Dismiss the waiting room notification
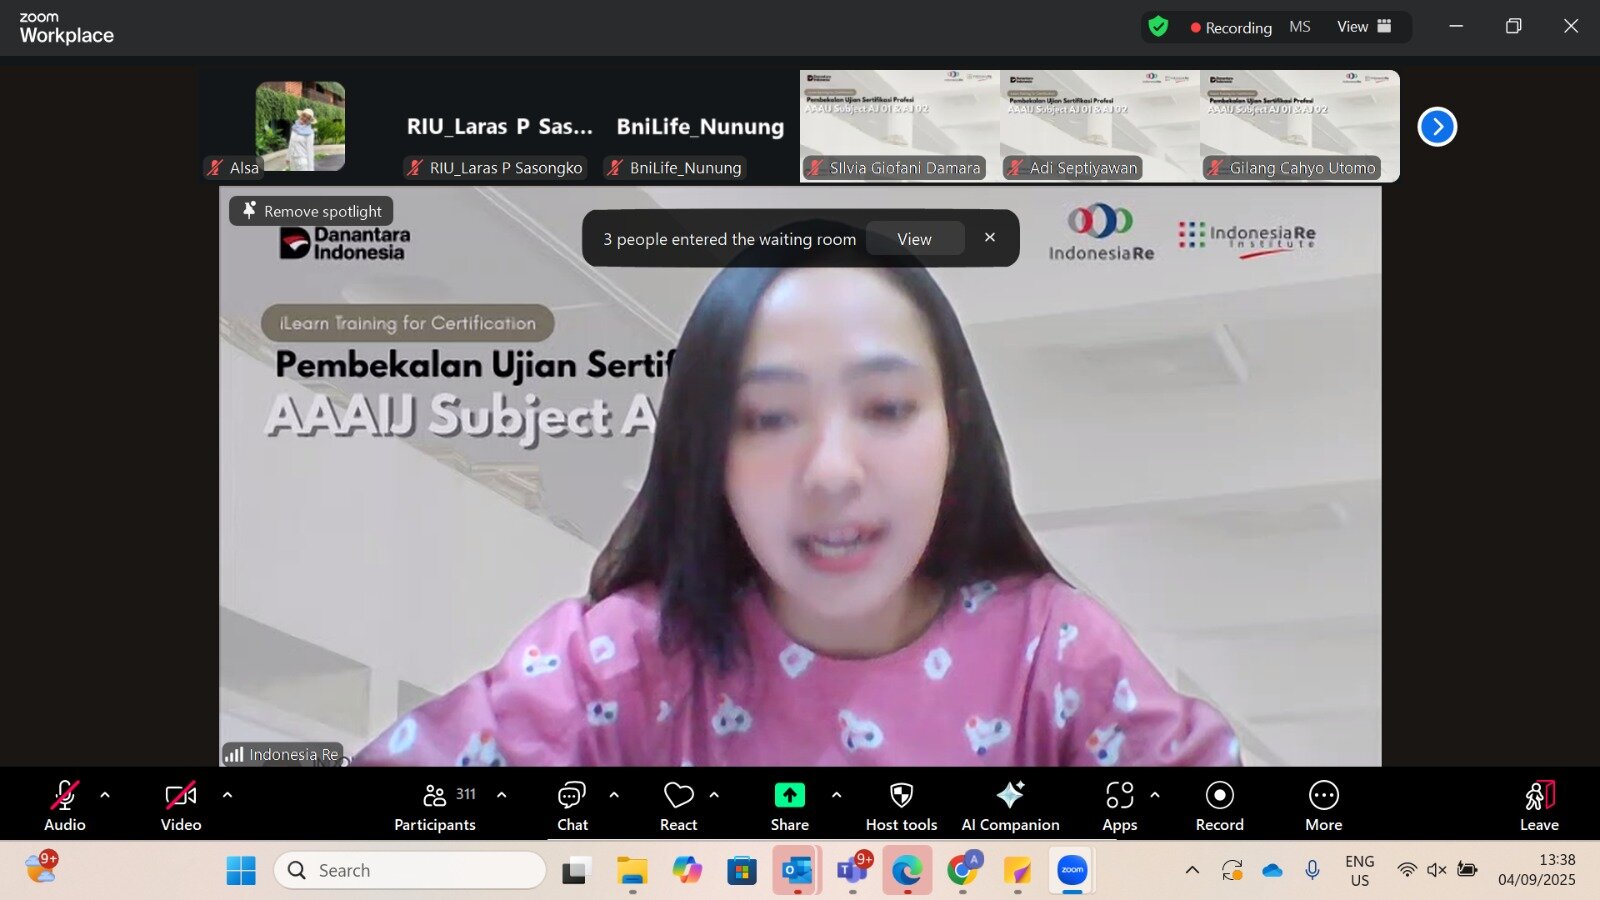1600x900 pixels. coord(989,238)
